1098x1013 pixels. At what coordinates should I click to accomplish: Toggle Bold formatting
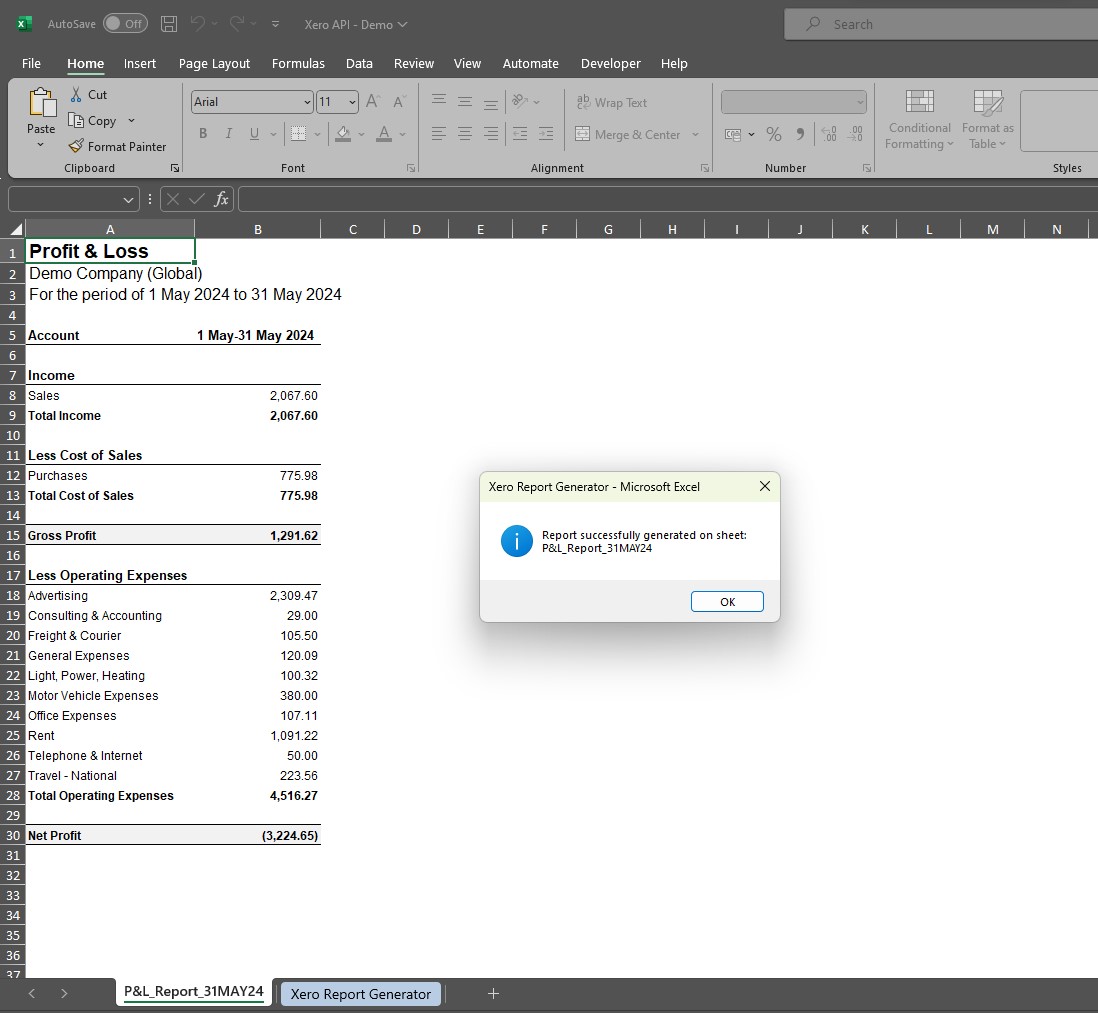[203, 133]
